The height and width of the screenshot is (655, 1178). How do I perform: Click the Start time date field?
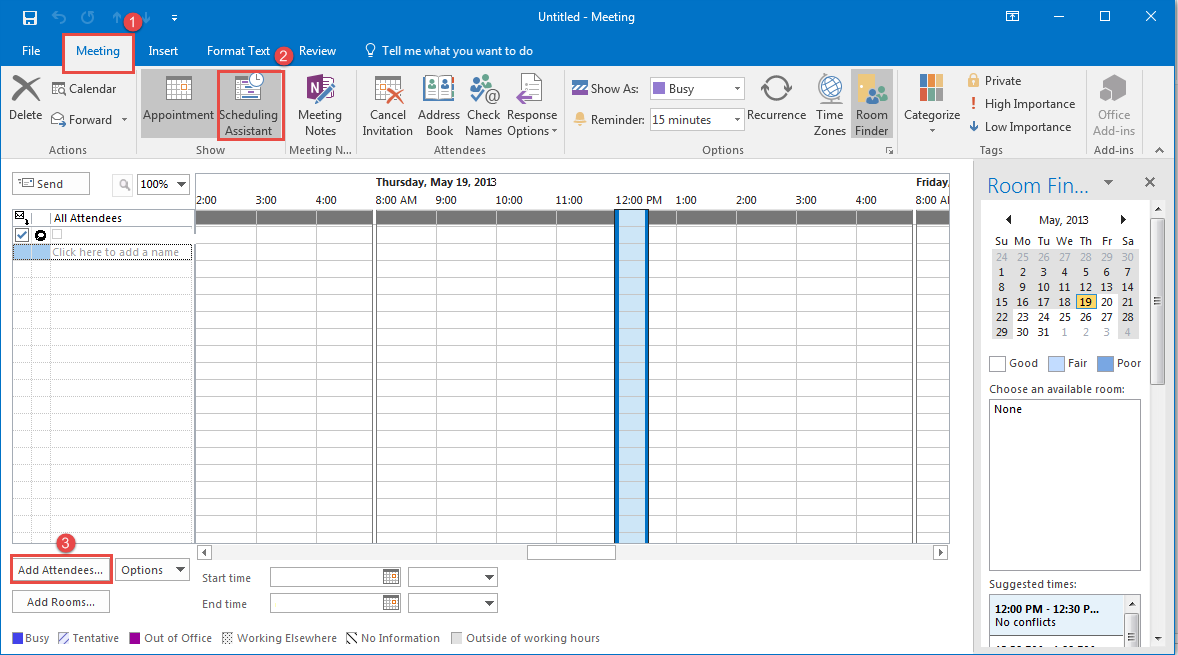click(x=326, y=577)
